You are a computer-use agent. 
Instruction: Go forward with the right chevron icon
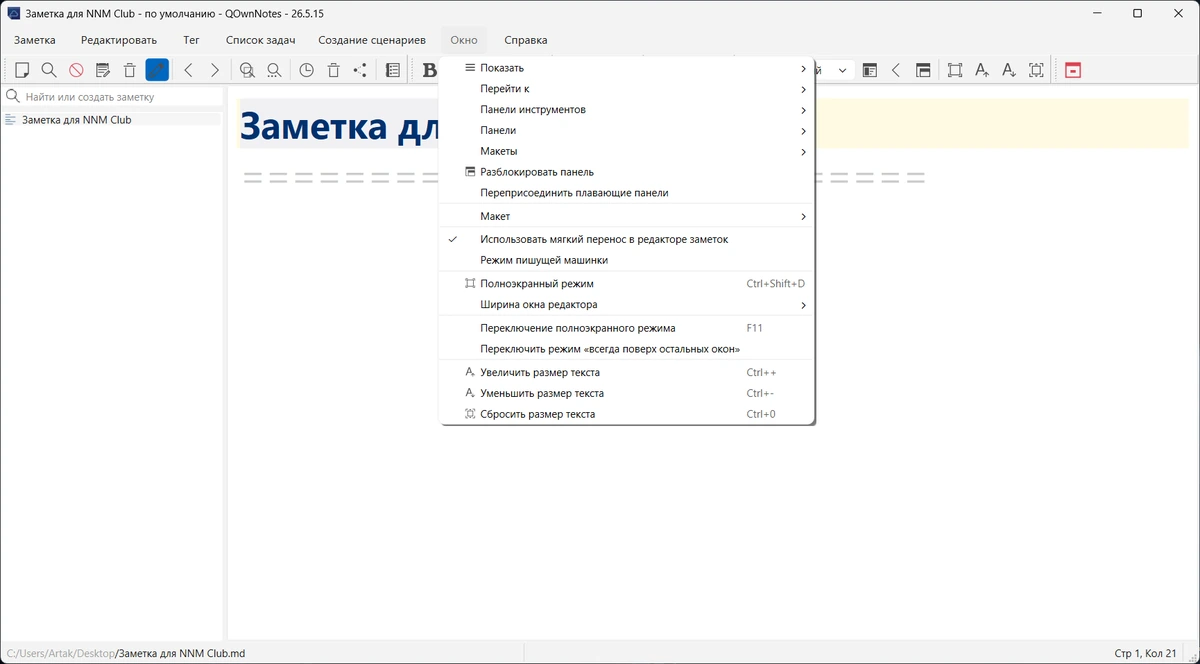click(214, 70)
